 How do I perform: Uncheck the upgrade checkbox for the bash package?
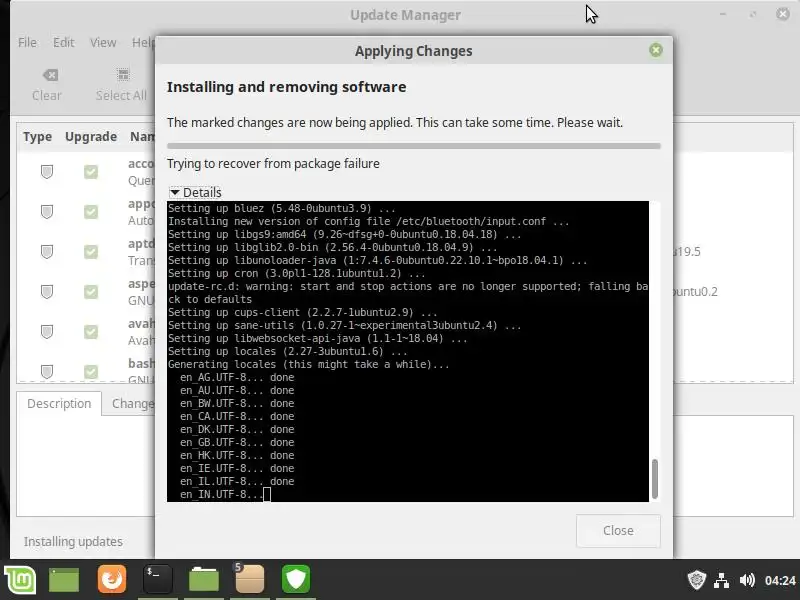click(x=91, y=371)
